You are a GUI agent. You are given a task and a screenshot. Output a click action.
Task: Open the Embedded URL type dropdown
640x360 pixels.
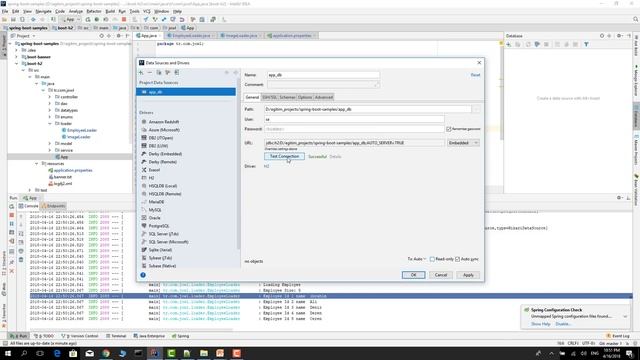pyautogui.click(x=463, y=143)
